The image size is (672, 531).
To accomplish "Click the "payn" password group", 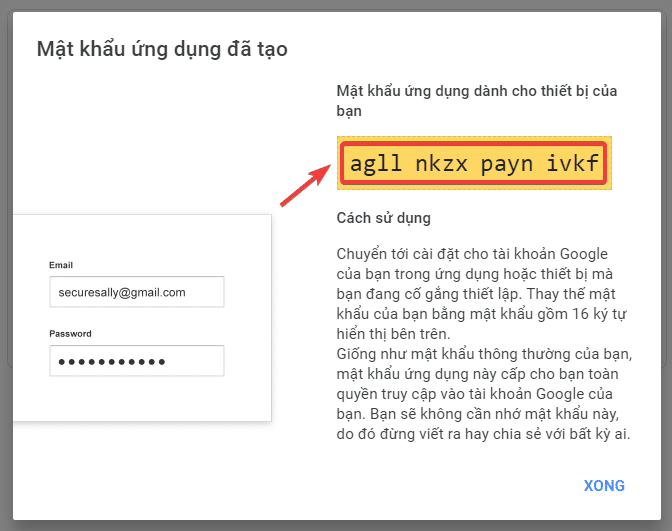I will click(508, 163).
